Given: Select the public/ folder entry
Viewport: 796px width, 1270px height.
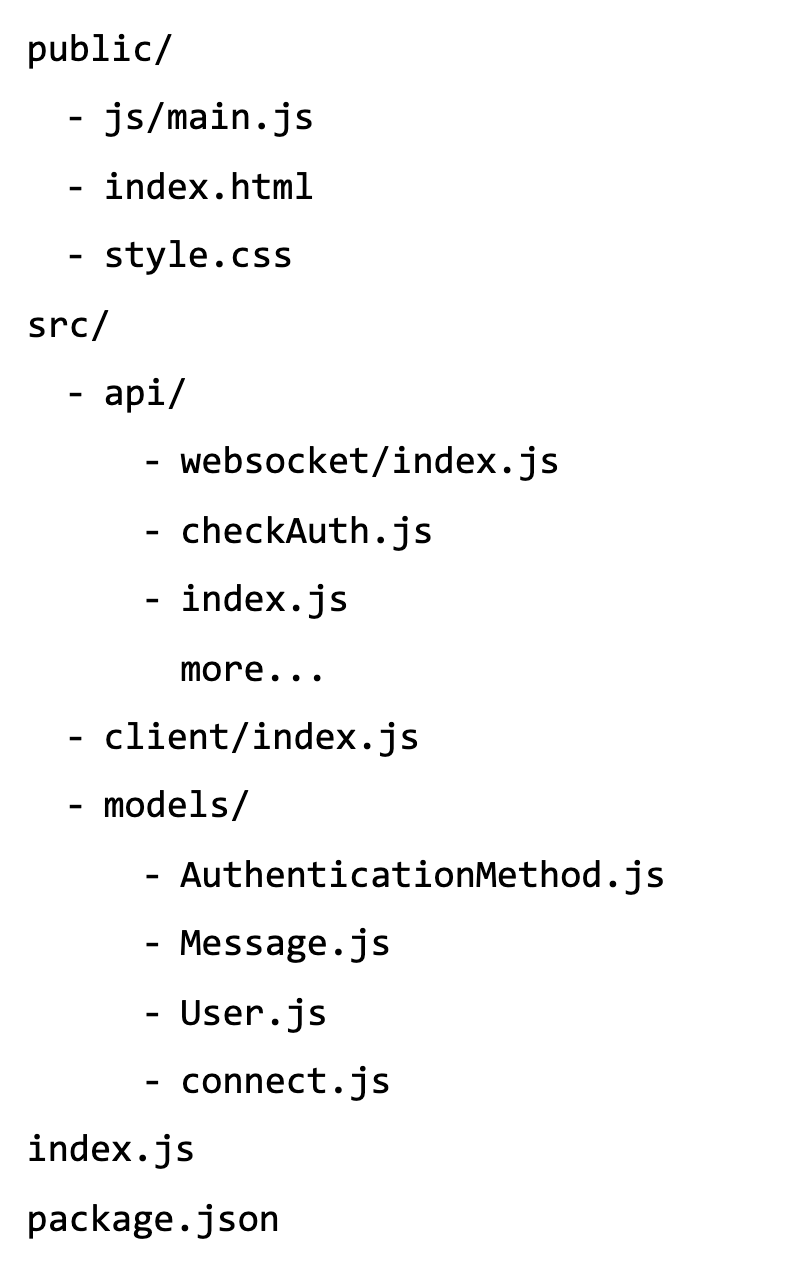Looking at the screenshot, I should click(x=100, y=50).
